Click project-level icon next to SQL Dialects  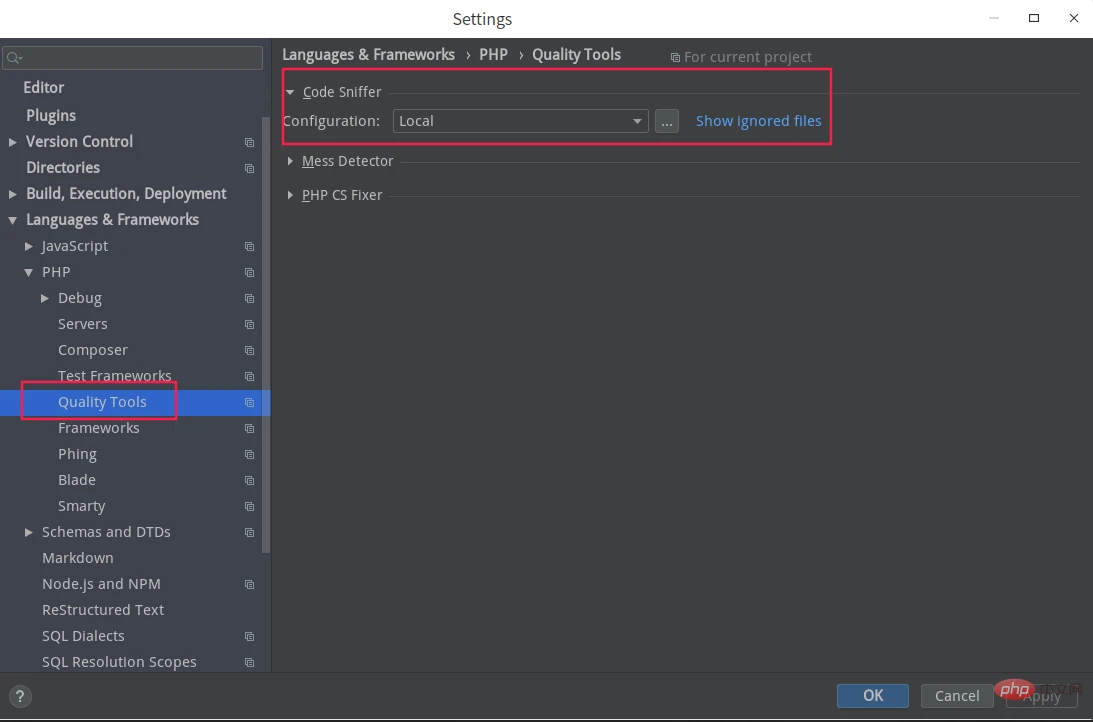(250, 637)
